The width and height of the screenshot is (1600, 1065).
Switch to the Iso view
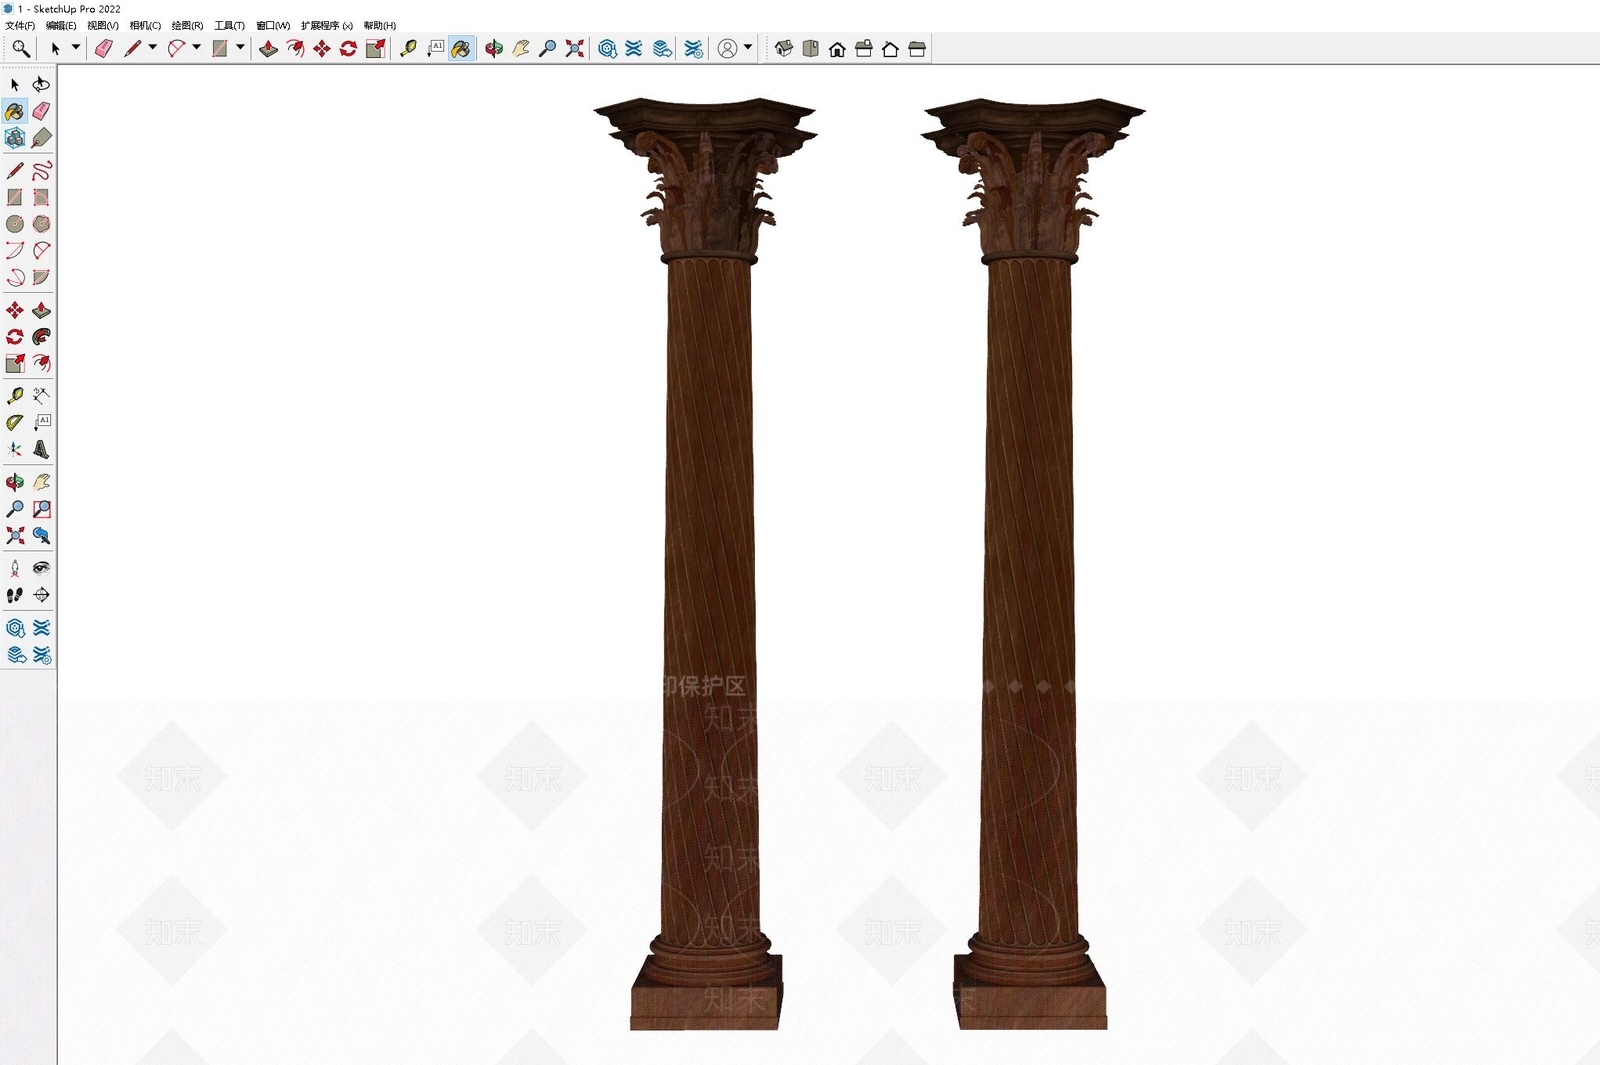784,48
